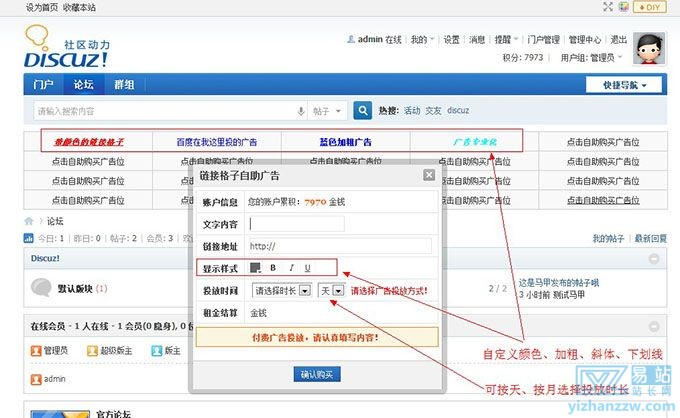Viewport: 680px width, 418px height.
Task: Click the 测试马甲 author link
Action: (x=569, y=295)
